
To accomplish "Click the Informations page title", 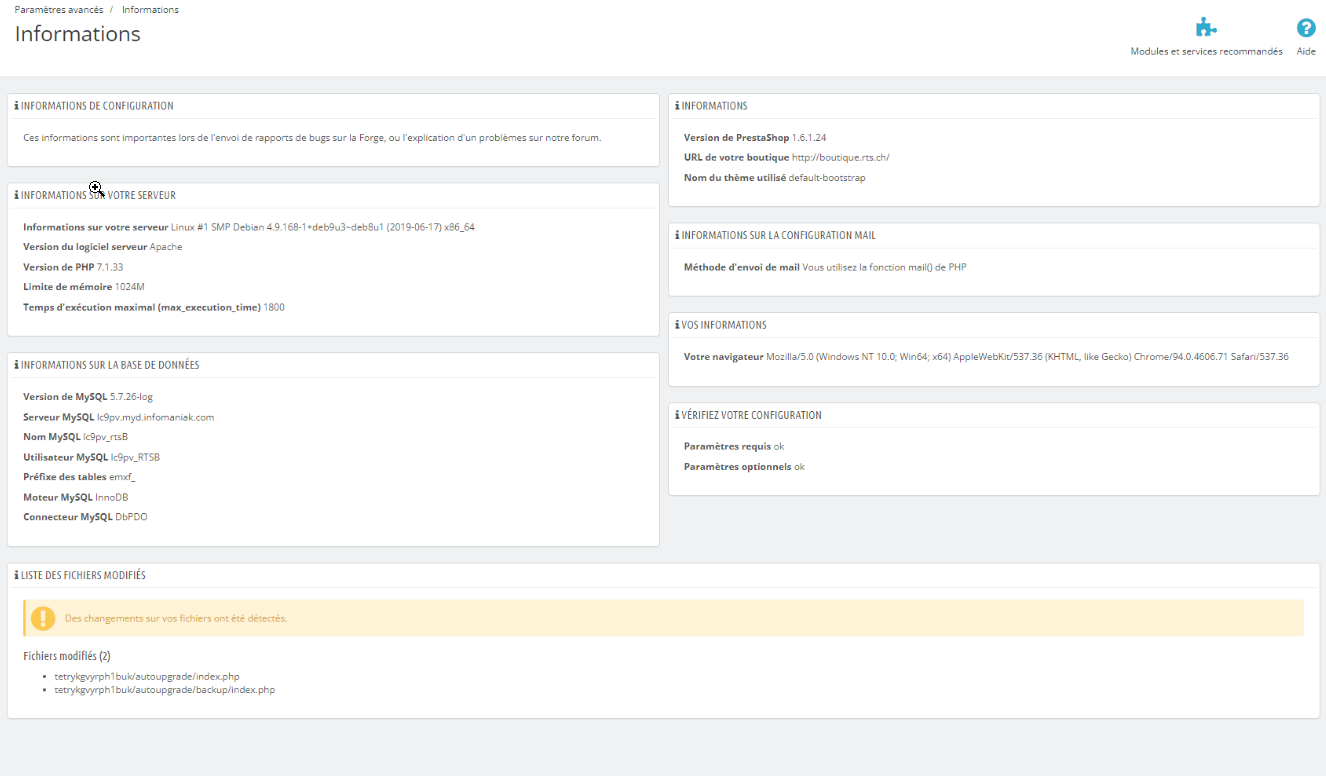I will pyautogui.click(x=77, y=34).
